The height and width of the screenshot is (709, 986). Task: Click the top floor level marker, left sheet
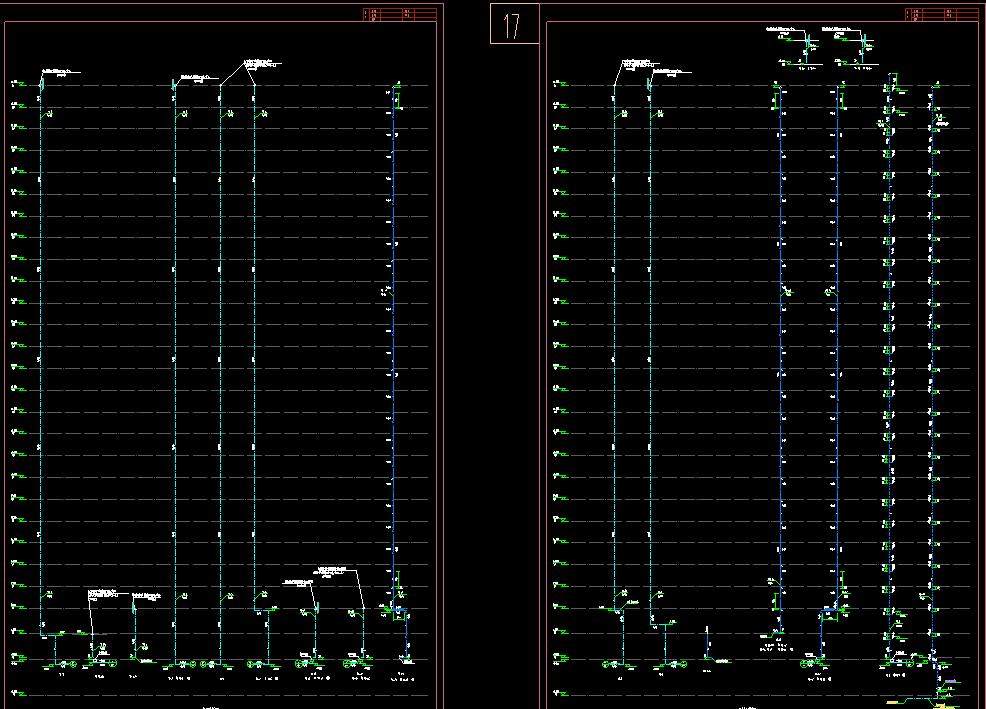pyautogui.click(x=17, y=84)
